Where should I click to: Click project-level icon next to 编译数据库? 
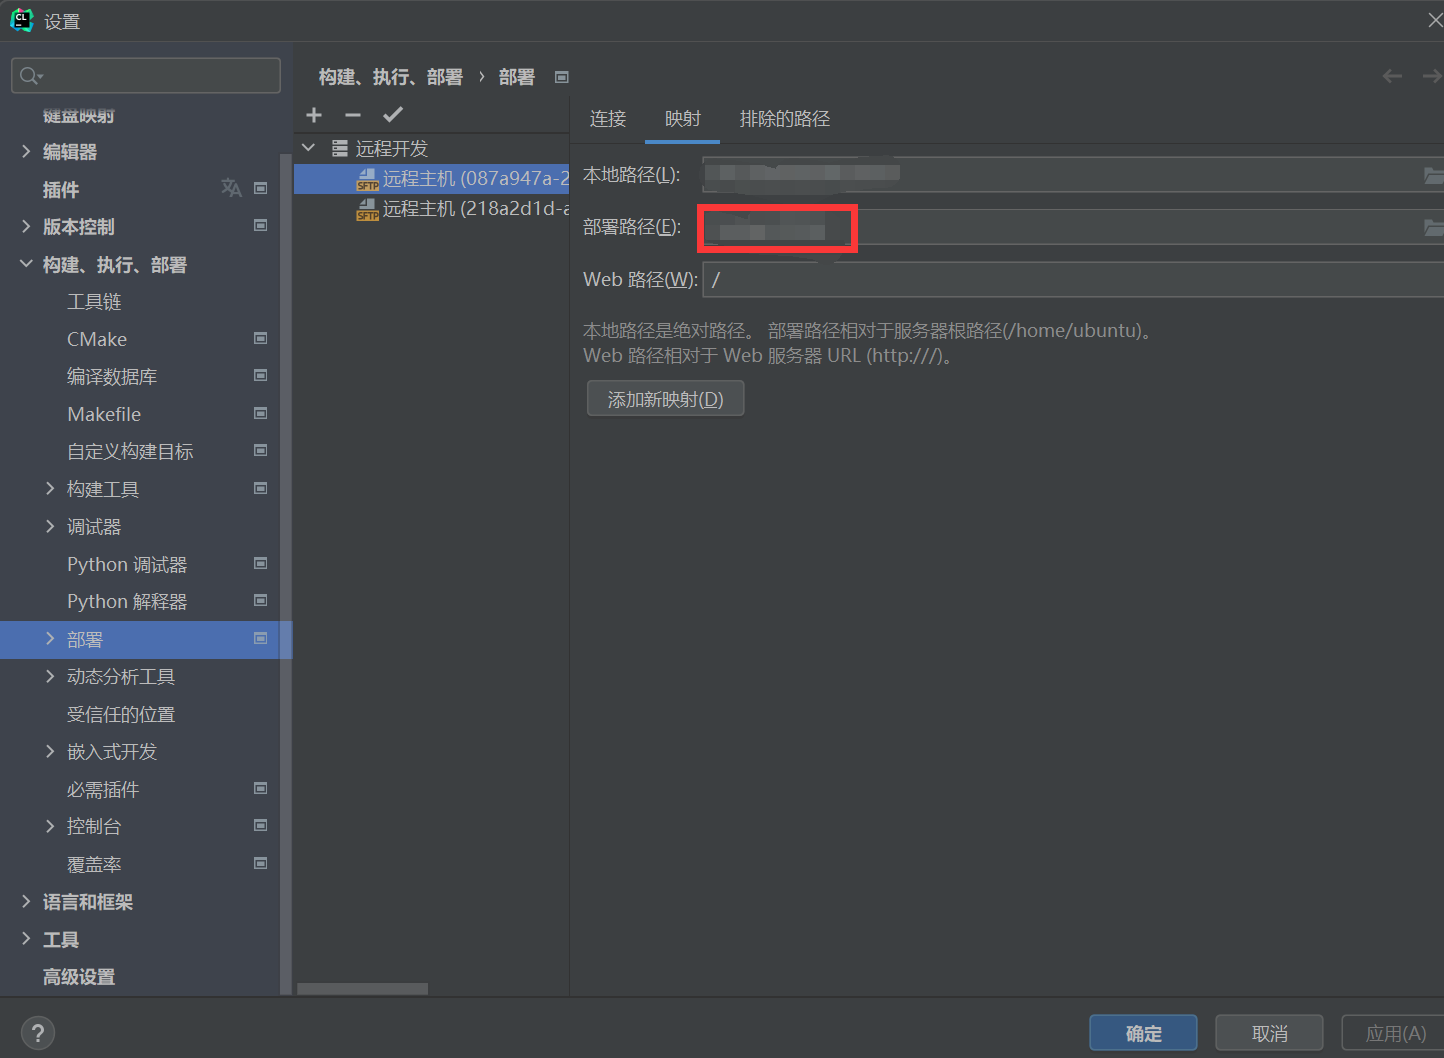click(x=260, y=375)
